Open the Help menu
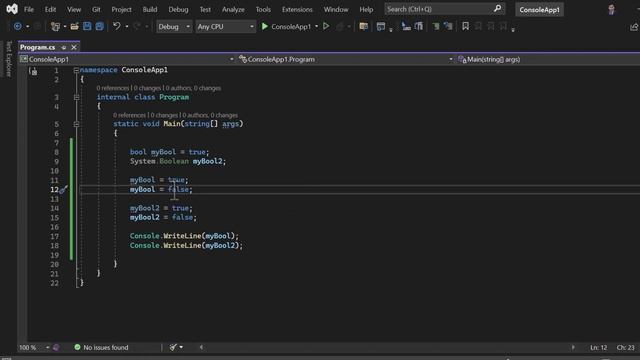 pyautogui.click(x=366, y=9)
